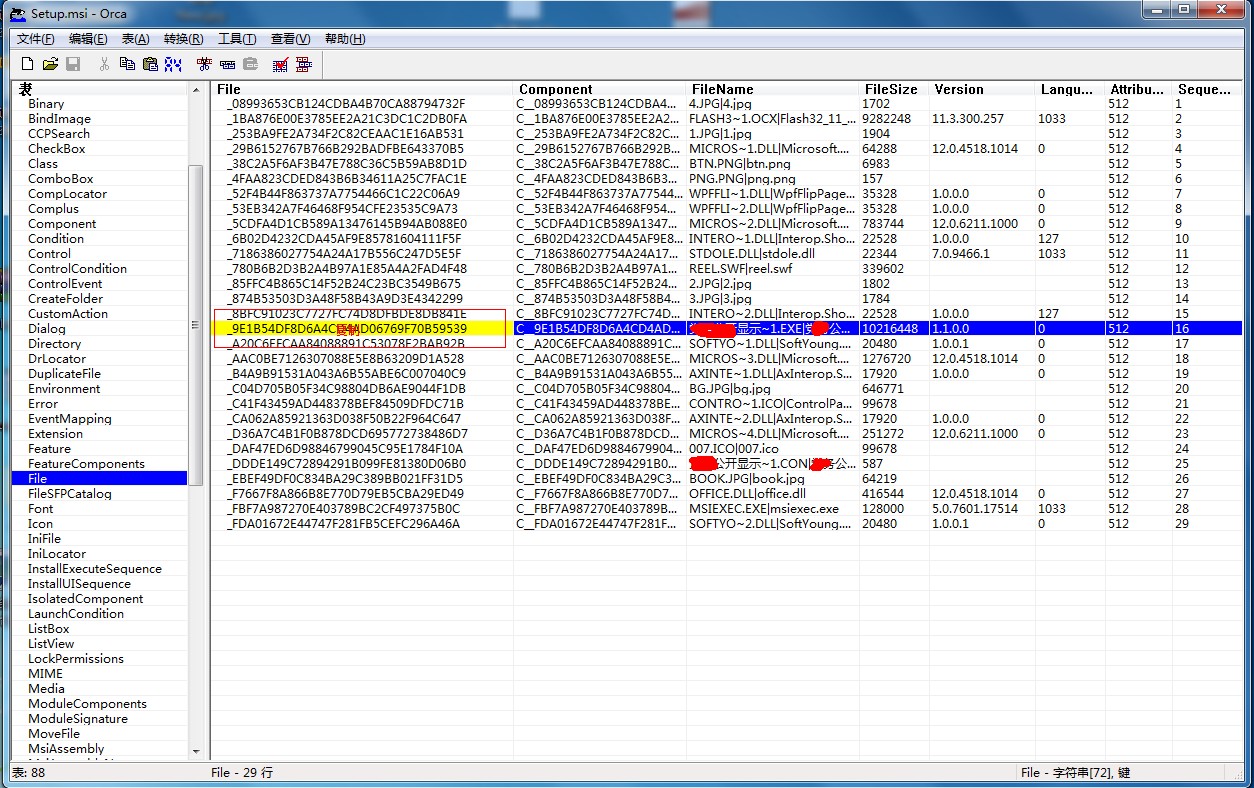The height and width of the screenshot is (788, 1254).
Task: Select the InstallExecuteSequence table
Action: (x=95, y=569)
